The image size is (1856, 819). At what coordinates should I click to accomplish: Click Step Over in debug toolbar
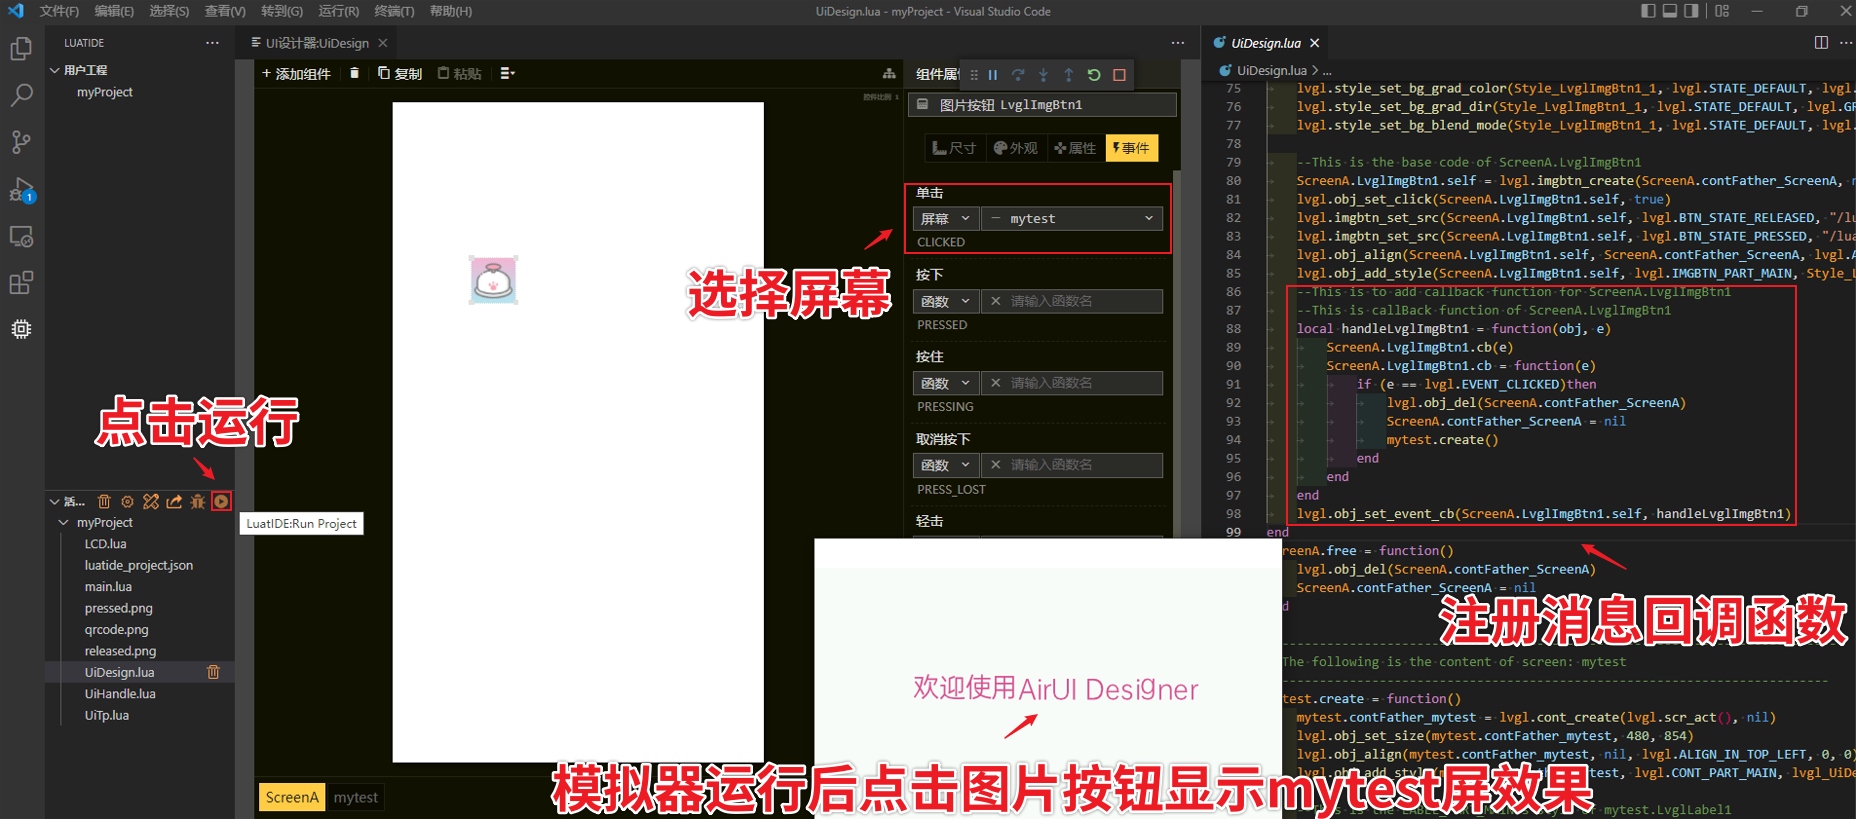tap(1018, 75)
